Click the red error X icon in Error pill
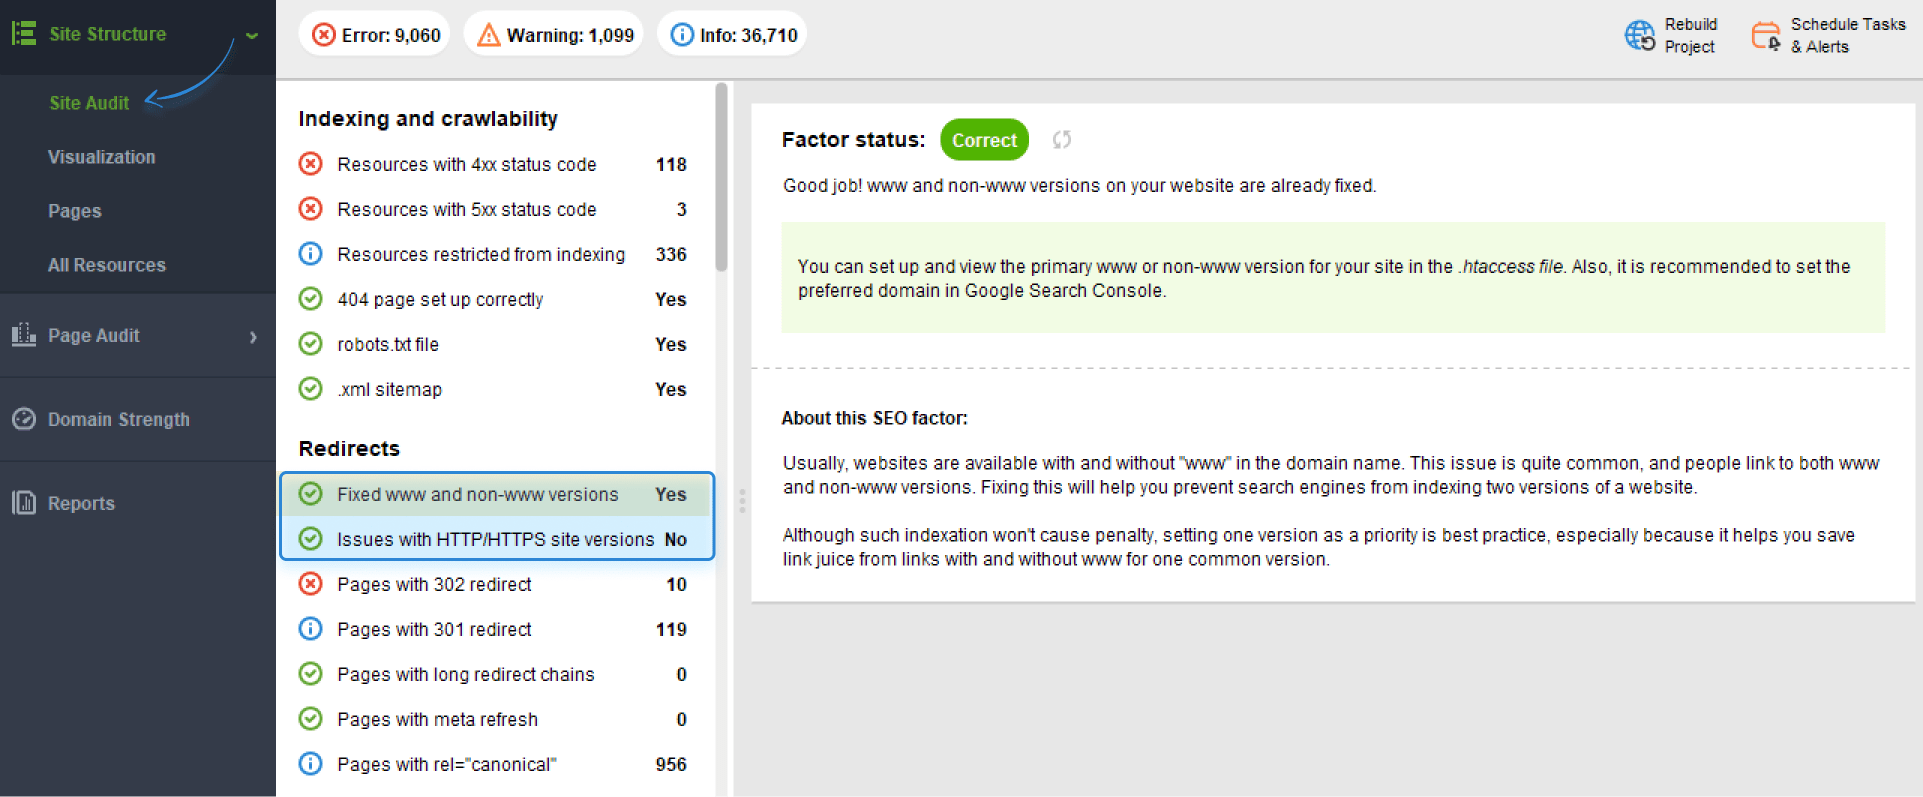The height and width of the screenshot is (797, 1923). pos(323,35)
